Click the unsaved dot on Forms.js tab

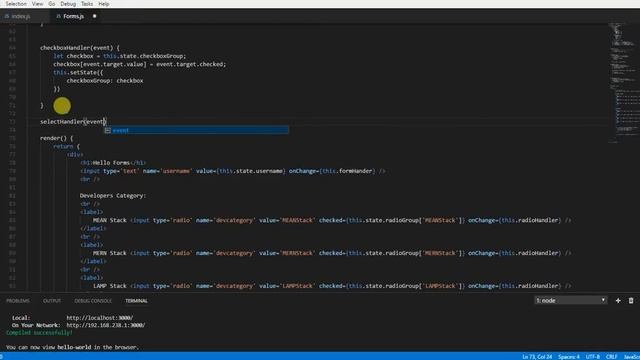pyautogui.click(x=94, y=16)
